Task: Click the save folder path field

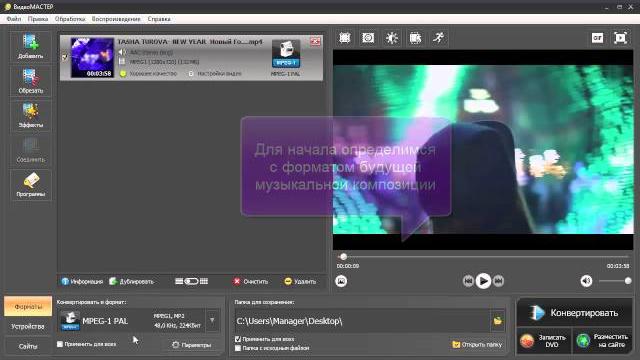Action: tap(362, 321)
